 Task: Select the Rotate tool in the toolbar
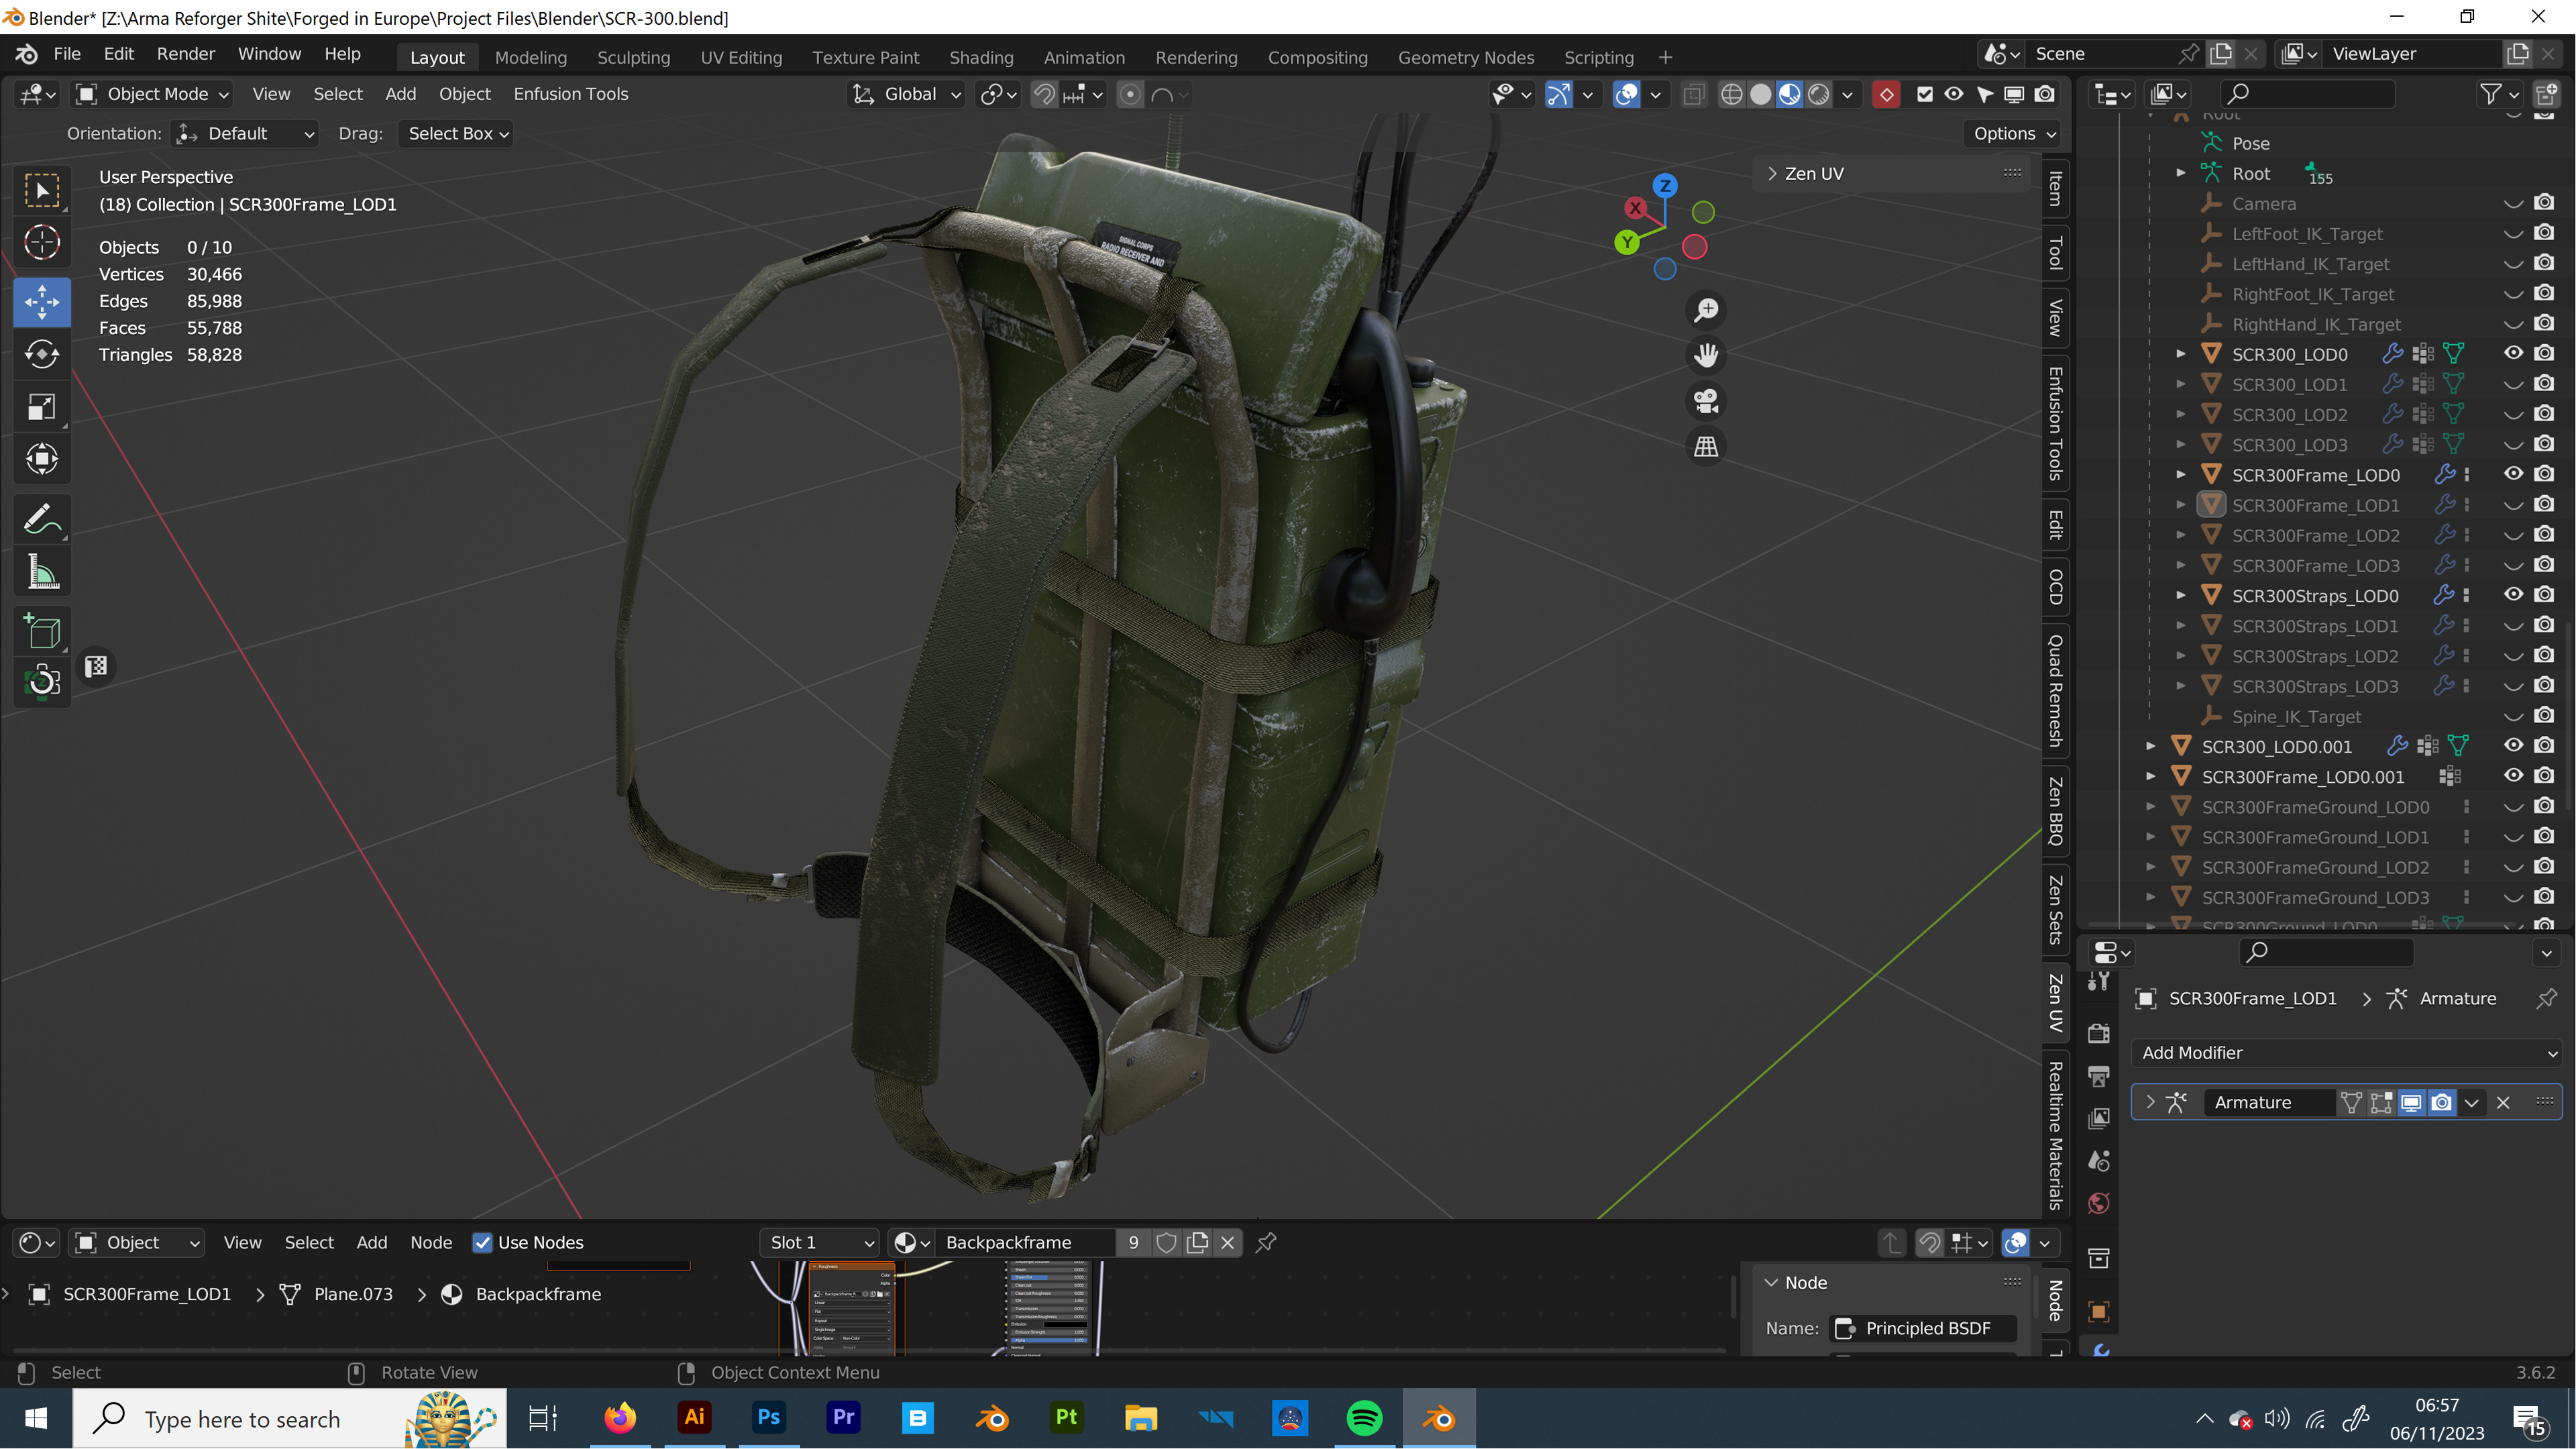tap(42, 355)
